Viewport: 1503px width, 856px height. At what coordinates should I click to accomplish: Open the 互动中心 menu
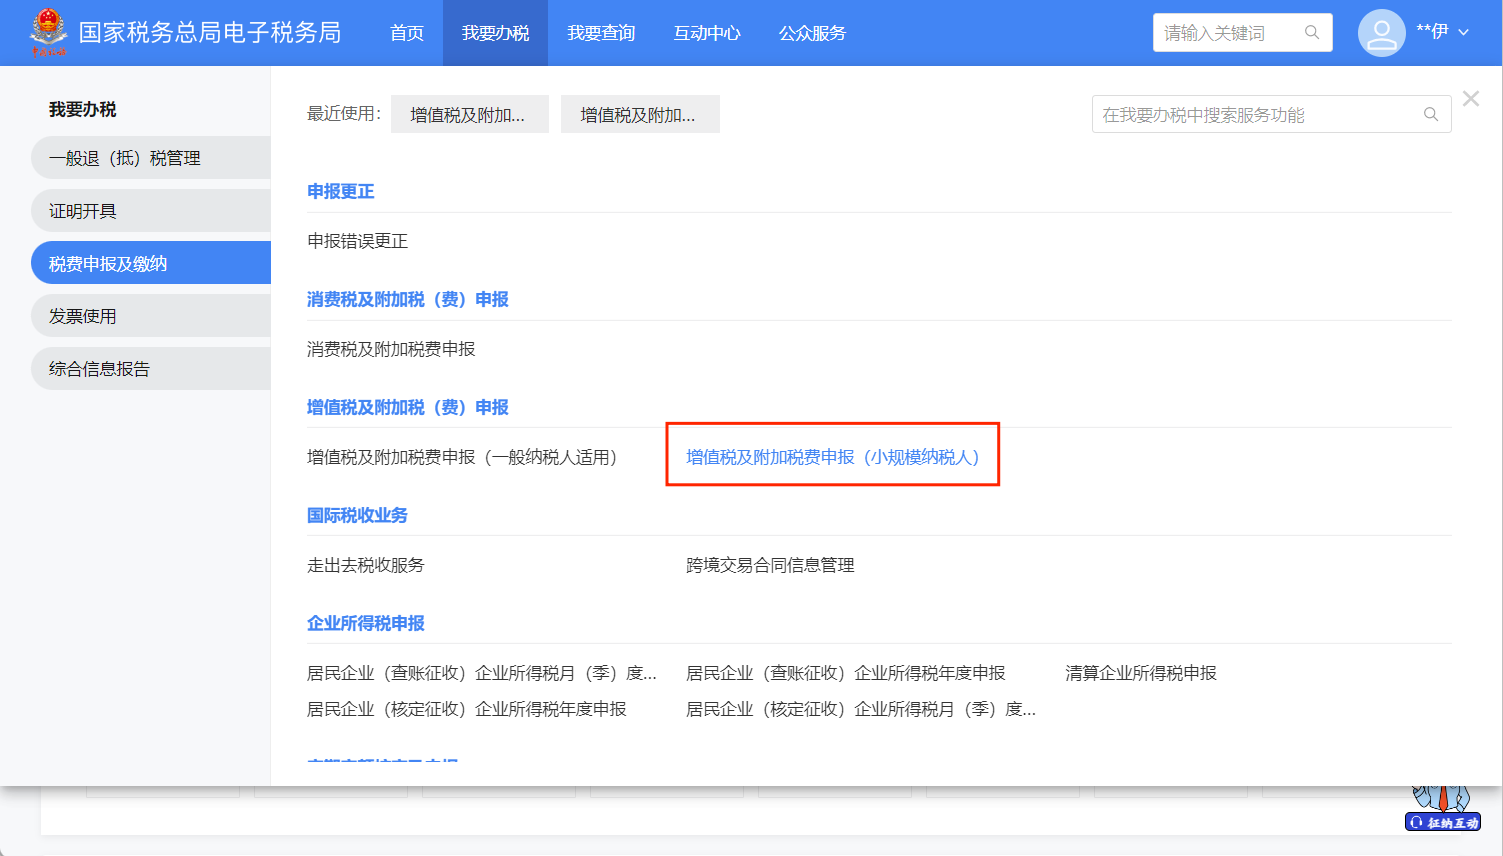click(707, 33)
